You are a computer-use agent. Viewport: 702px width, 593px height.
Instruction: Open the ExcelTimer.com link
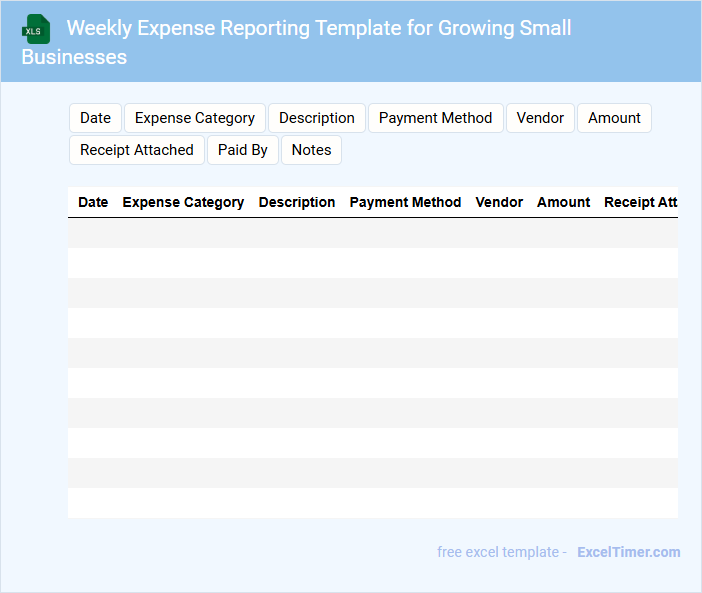click(628, 552)
